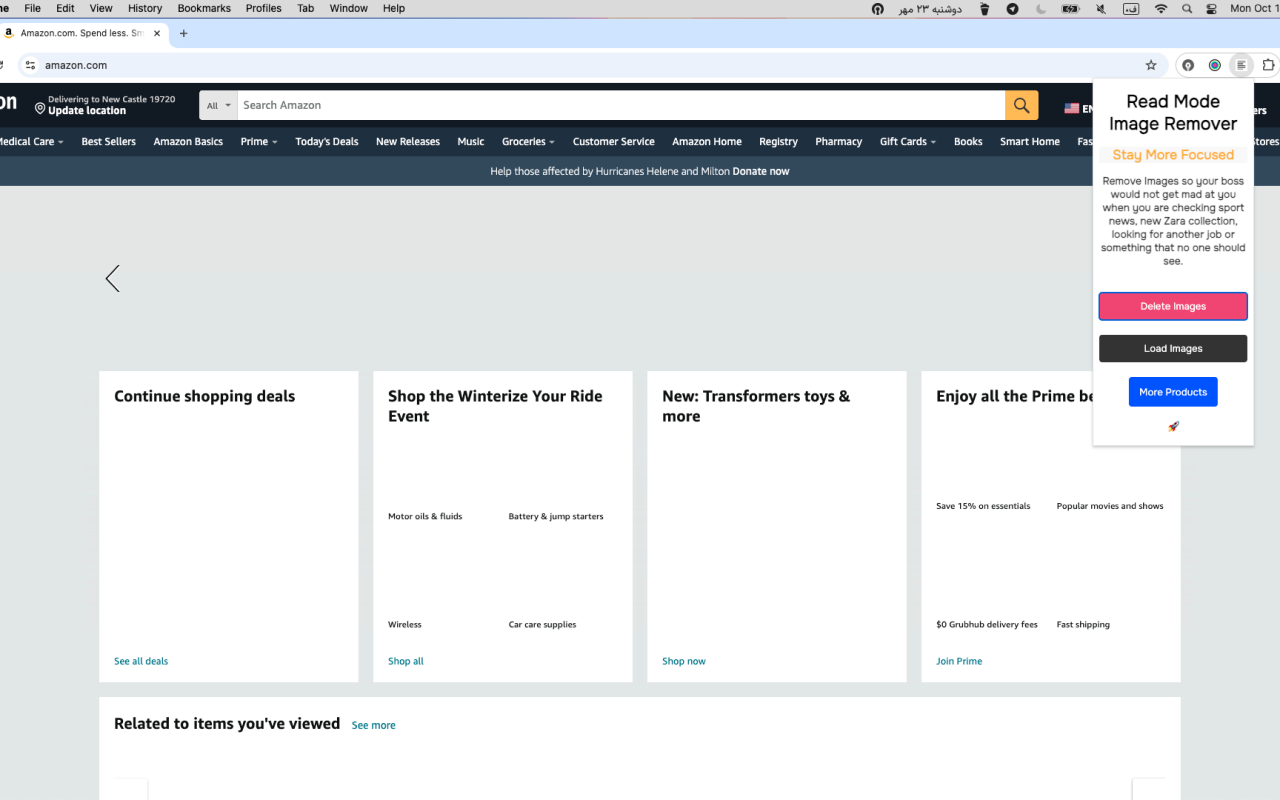Open Wi-Fi status in the menu bar
The height and width of the screenshot is (800, 1280).
(x=1160, y=9)
